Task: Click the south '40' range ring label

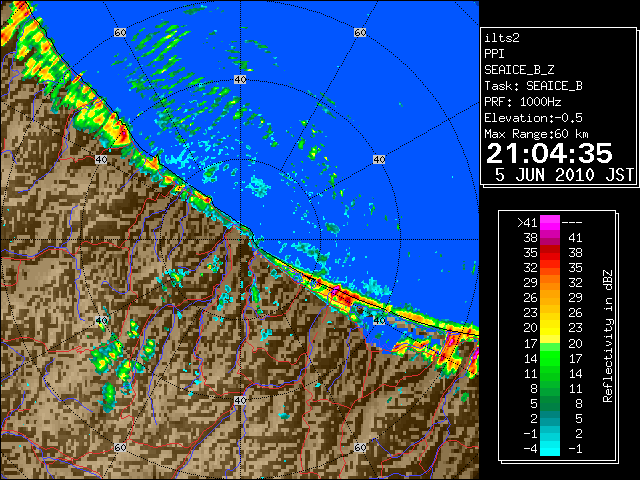Action: click(x=240, y=400)
